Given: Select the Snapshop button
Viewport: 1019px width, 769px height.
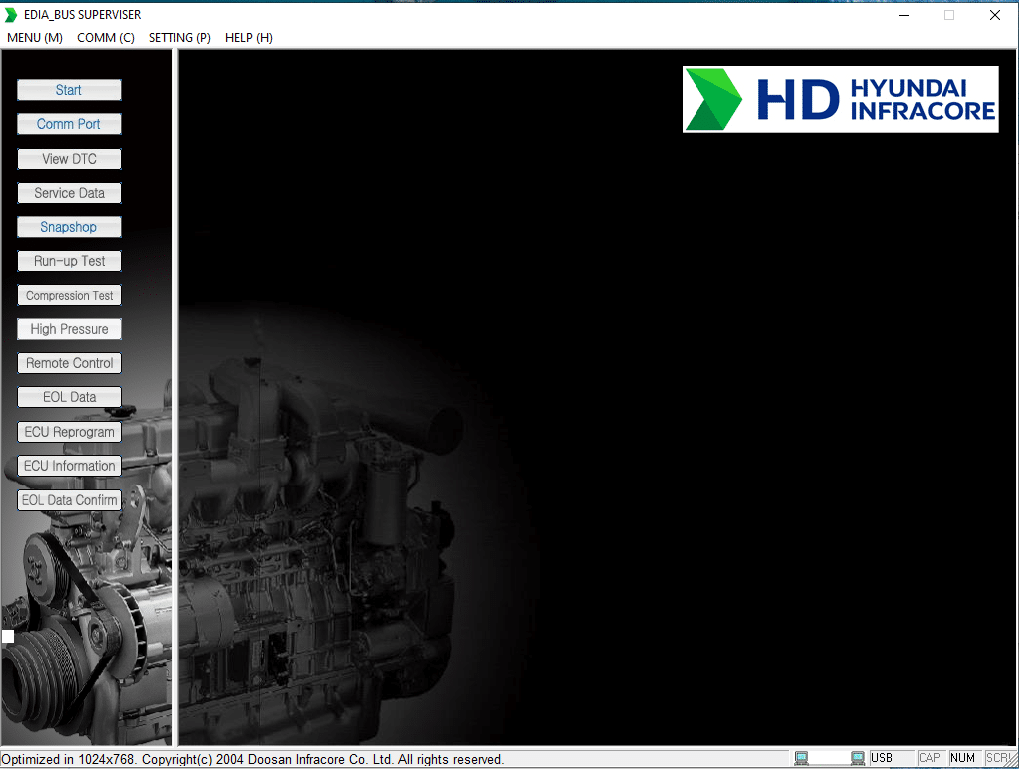Looking at the screenshot, I should 69,227.
